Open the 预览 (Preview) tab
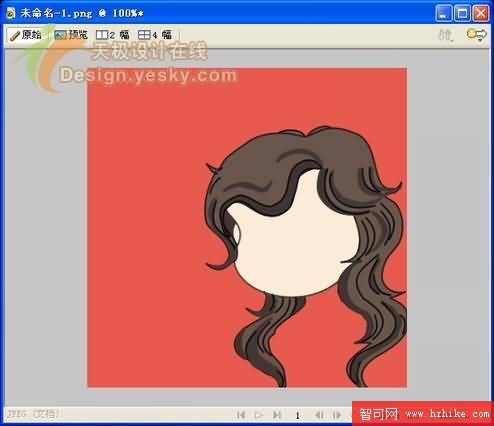Viewport: 494px width, 426px height. pyautogui.click(x=71, y=35)
